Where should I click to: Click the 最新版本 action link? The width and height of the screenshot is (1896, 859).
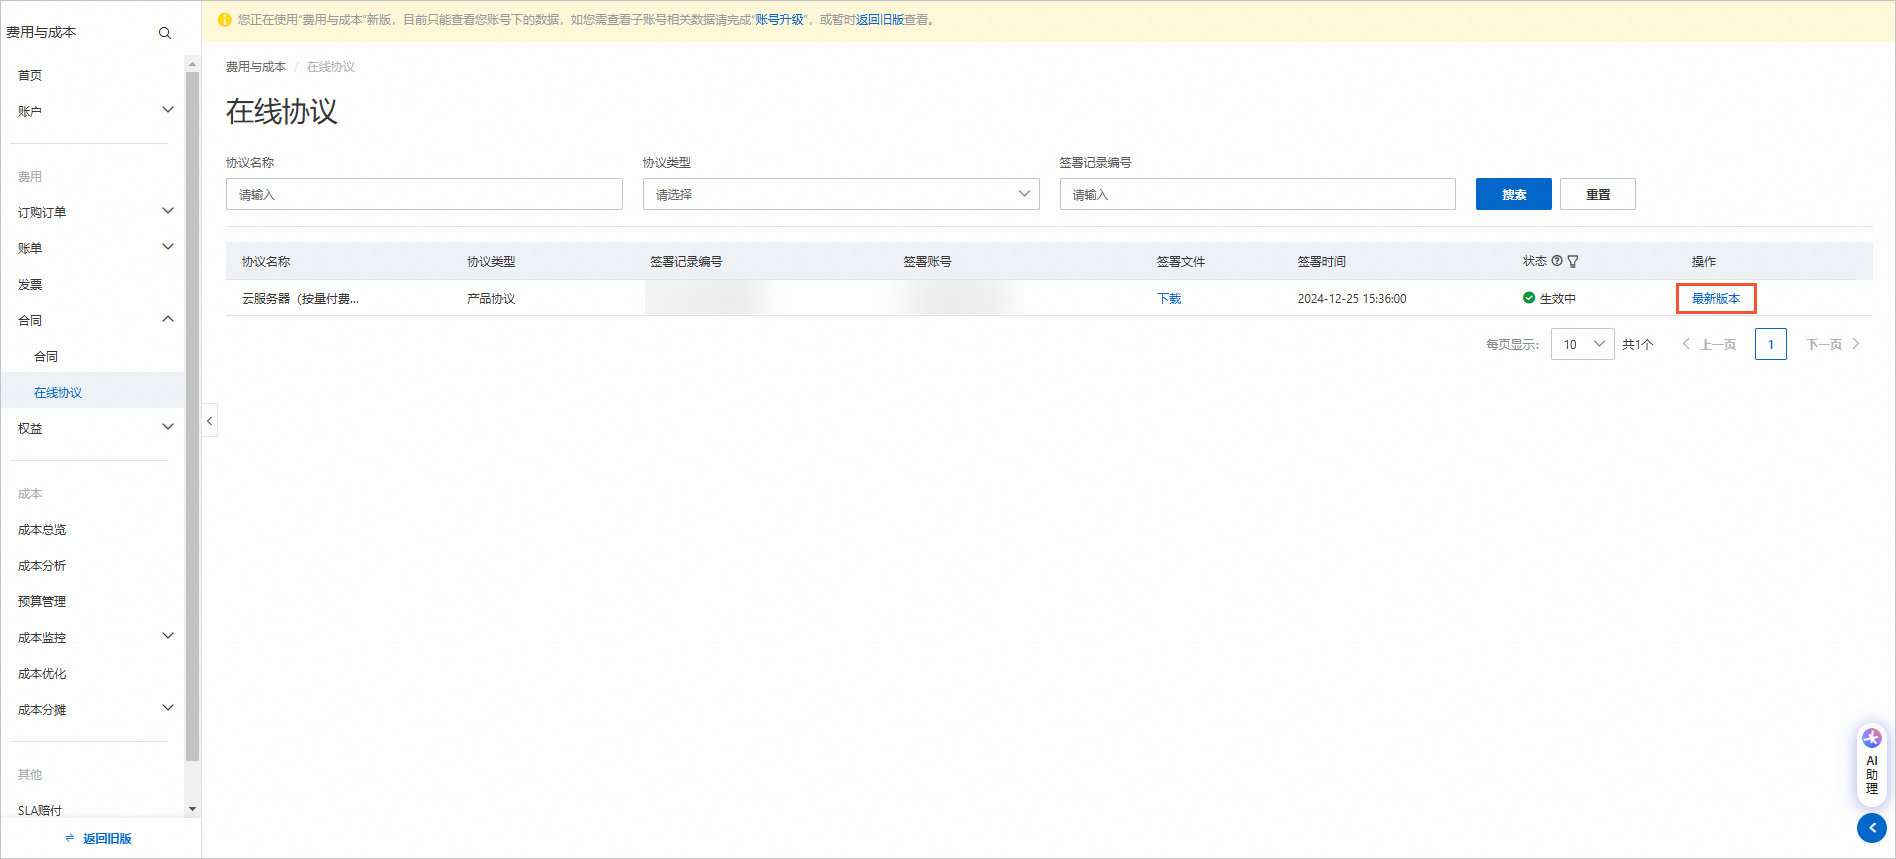tap(1716, 298)
